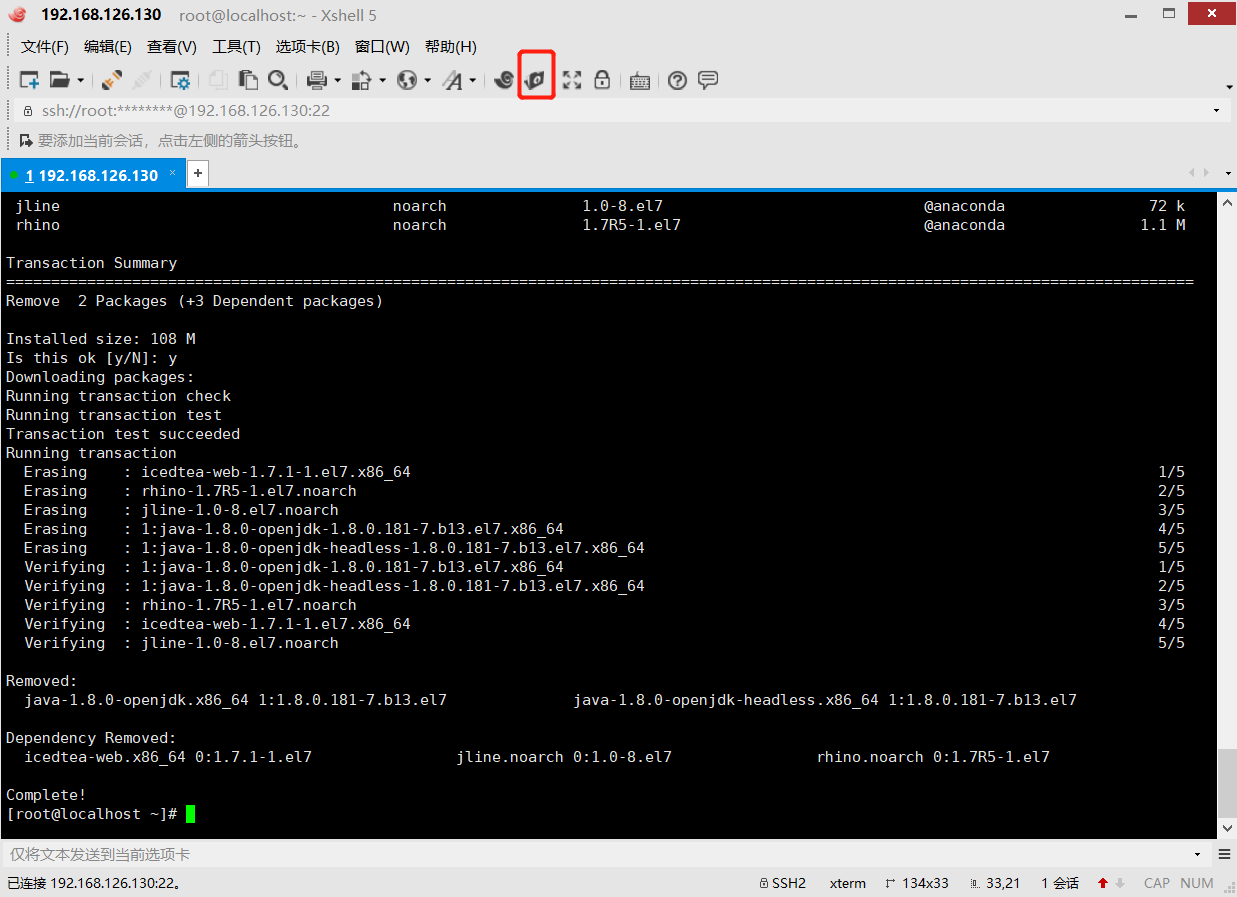Click 'Transaction test succeeded' terminal line
This screenshot has width=1237, height=897.
[x=123, y=434]
